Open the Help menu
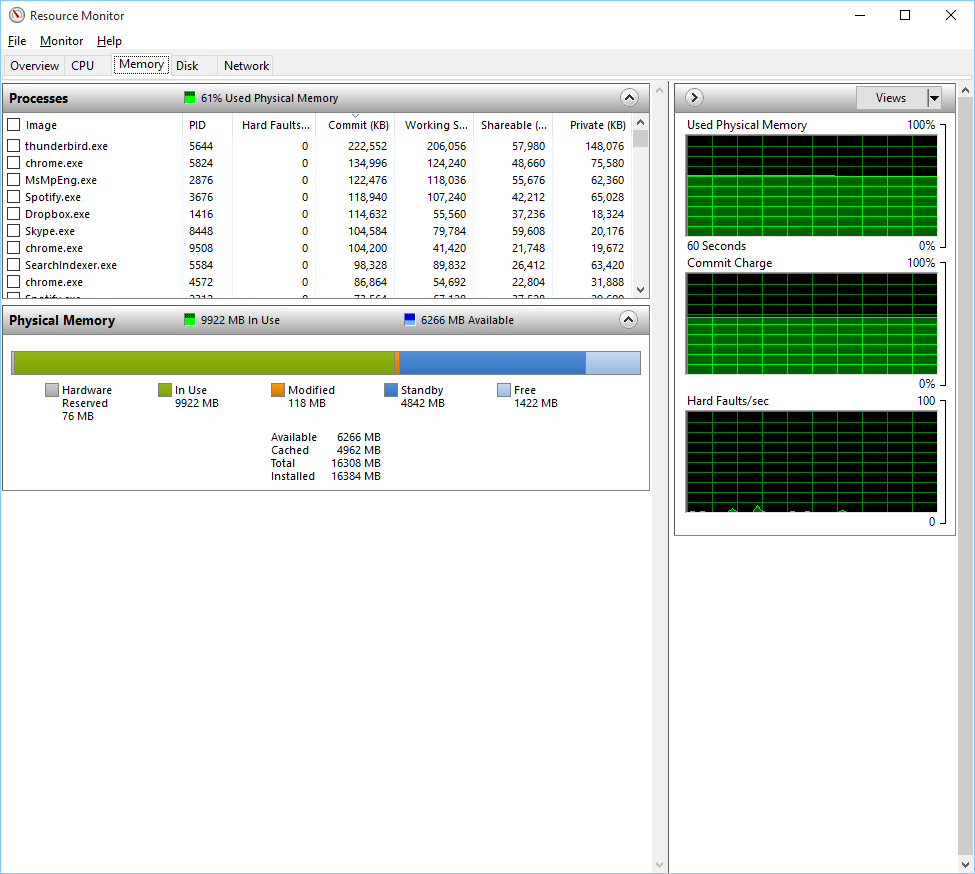Image resolution: width=975 pixels, height=874 pixels. coord(109,41)
